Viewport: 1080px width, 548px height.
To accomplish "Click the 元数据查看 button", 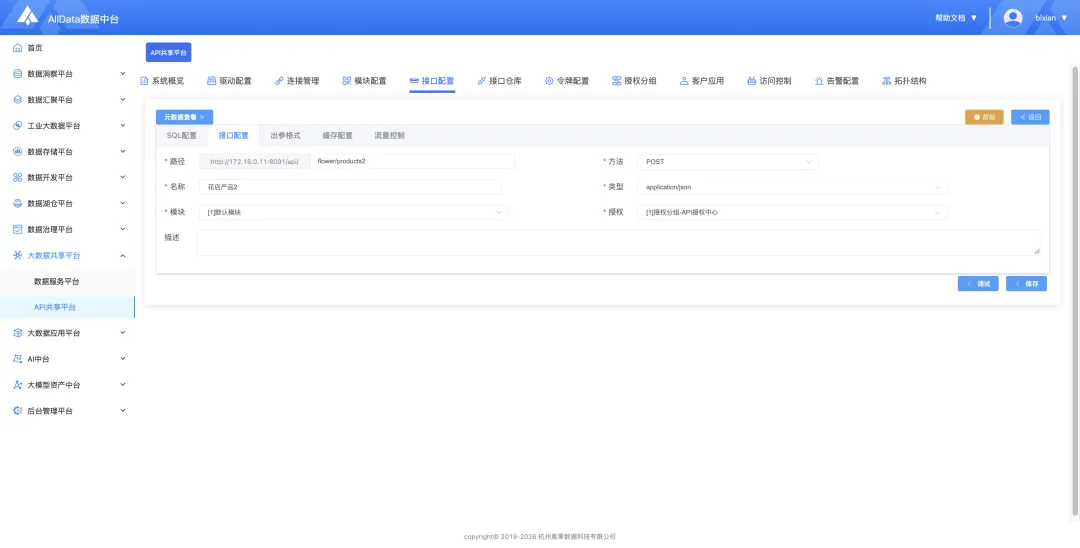I will [x=185, y=117].
